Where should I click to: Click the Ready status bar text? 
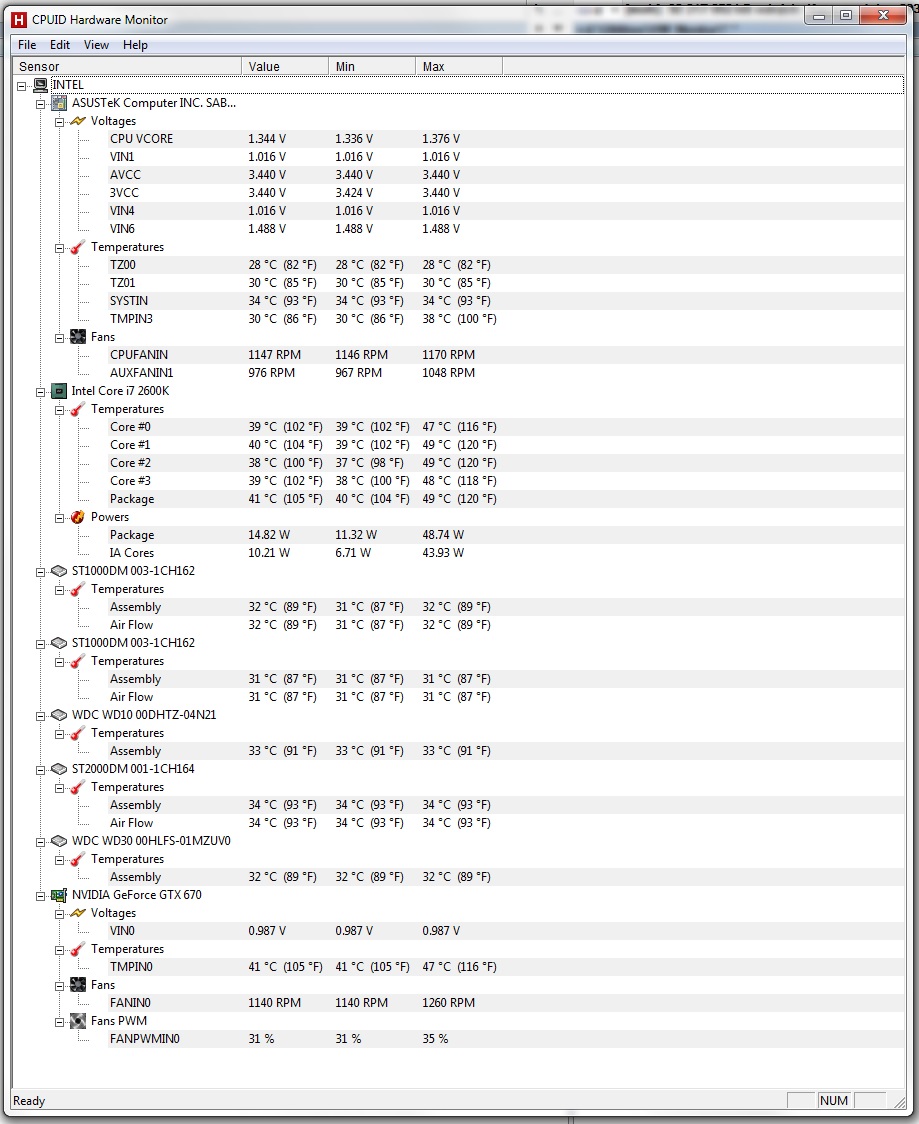(29, 1101)
